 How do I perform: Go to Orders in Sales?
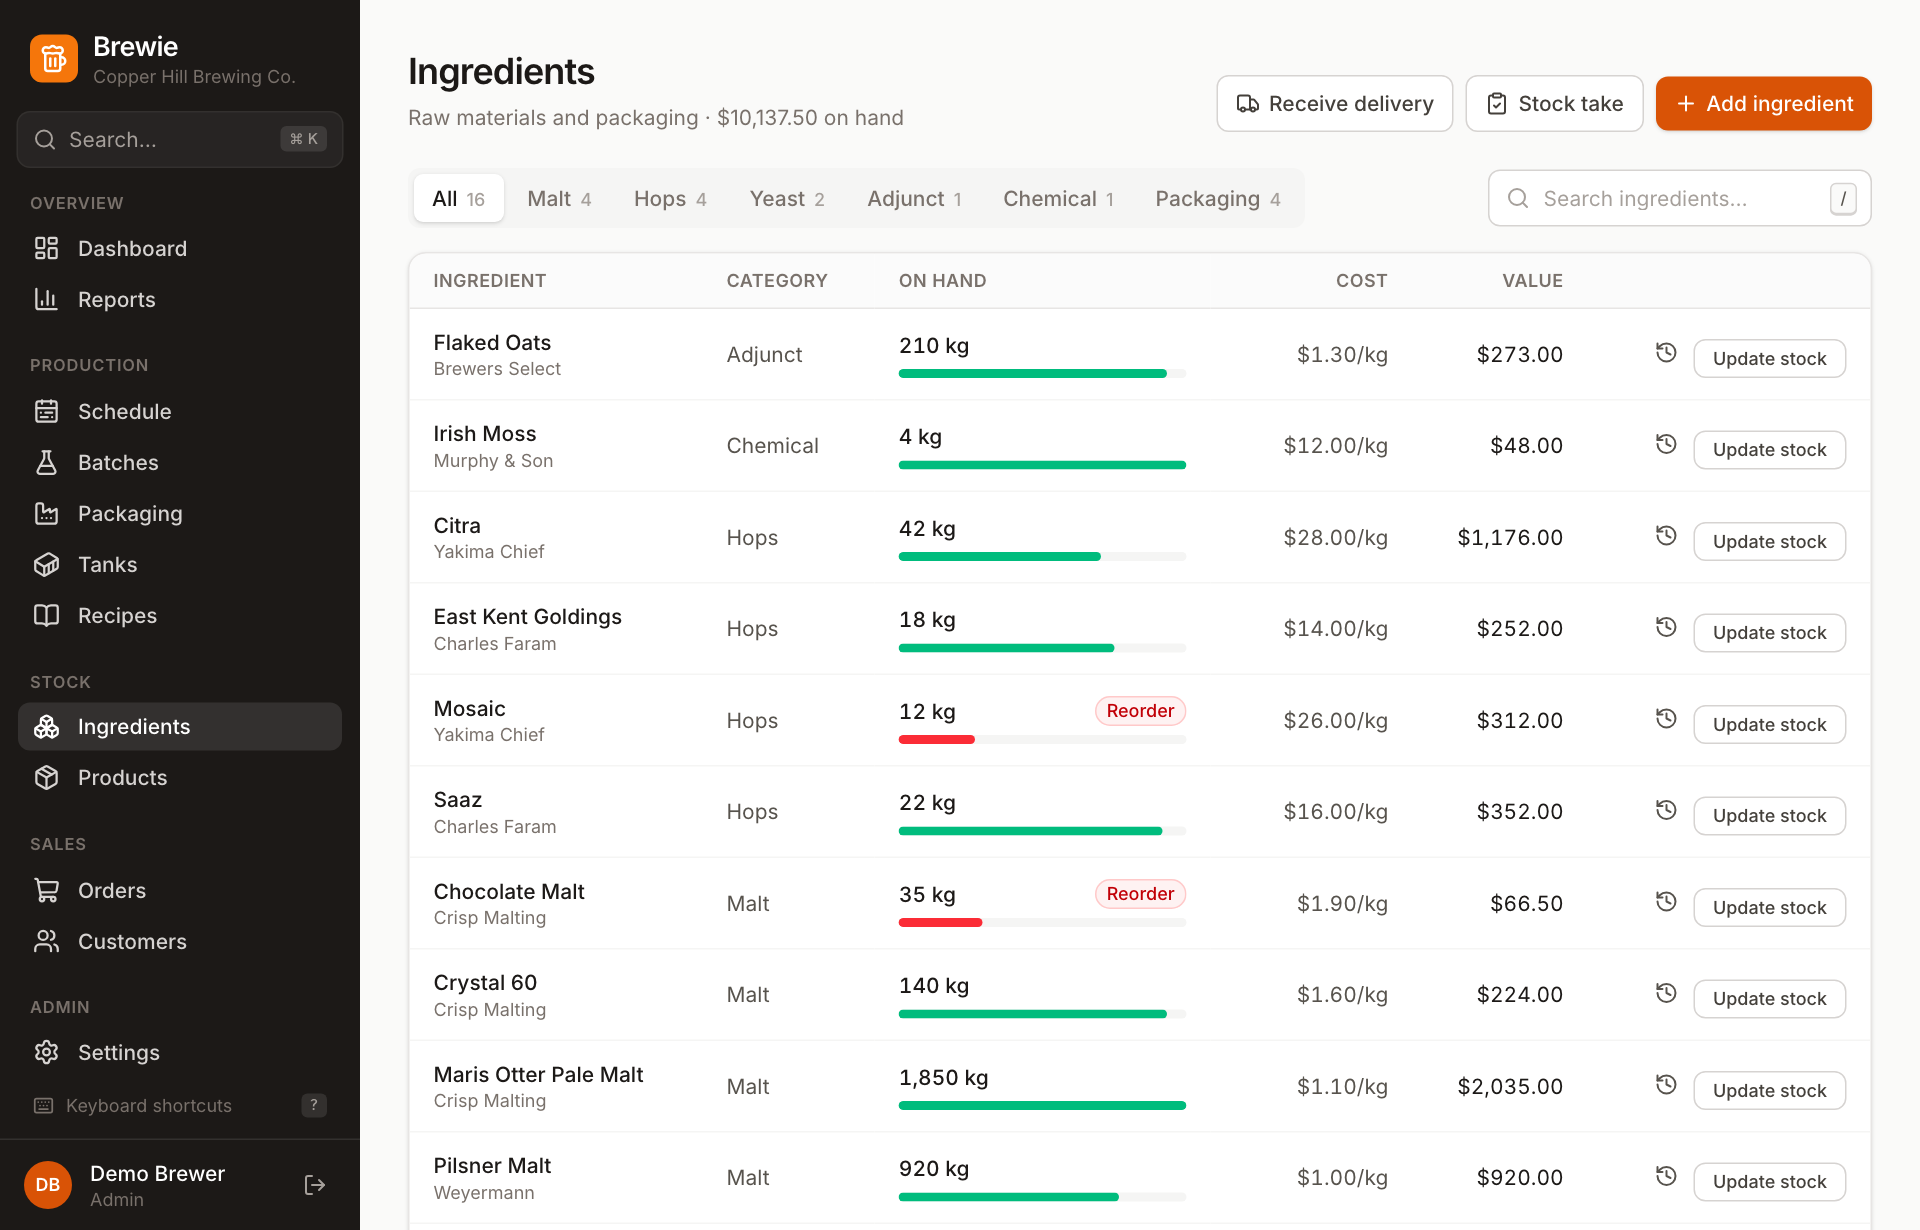click(x=180, y=890)
